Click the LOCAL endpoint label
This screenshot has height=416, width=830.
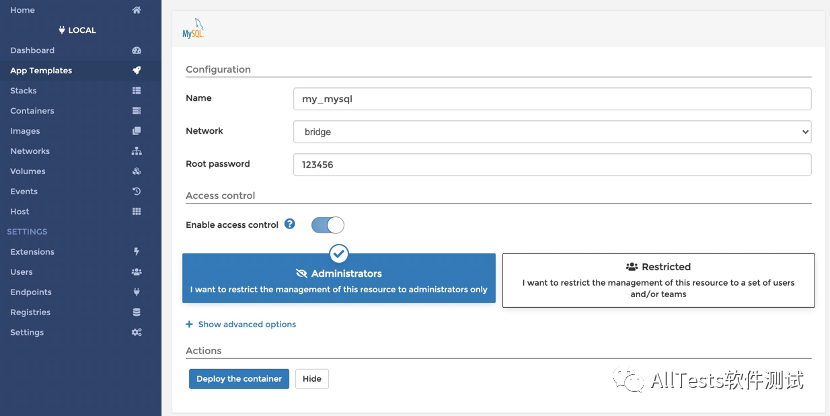82,30
